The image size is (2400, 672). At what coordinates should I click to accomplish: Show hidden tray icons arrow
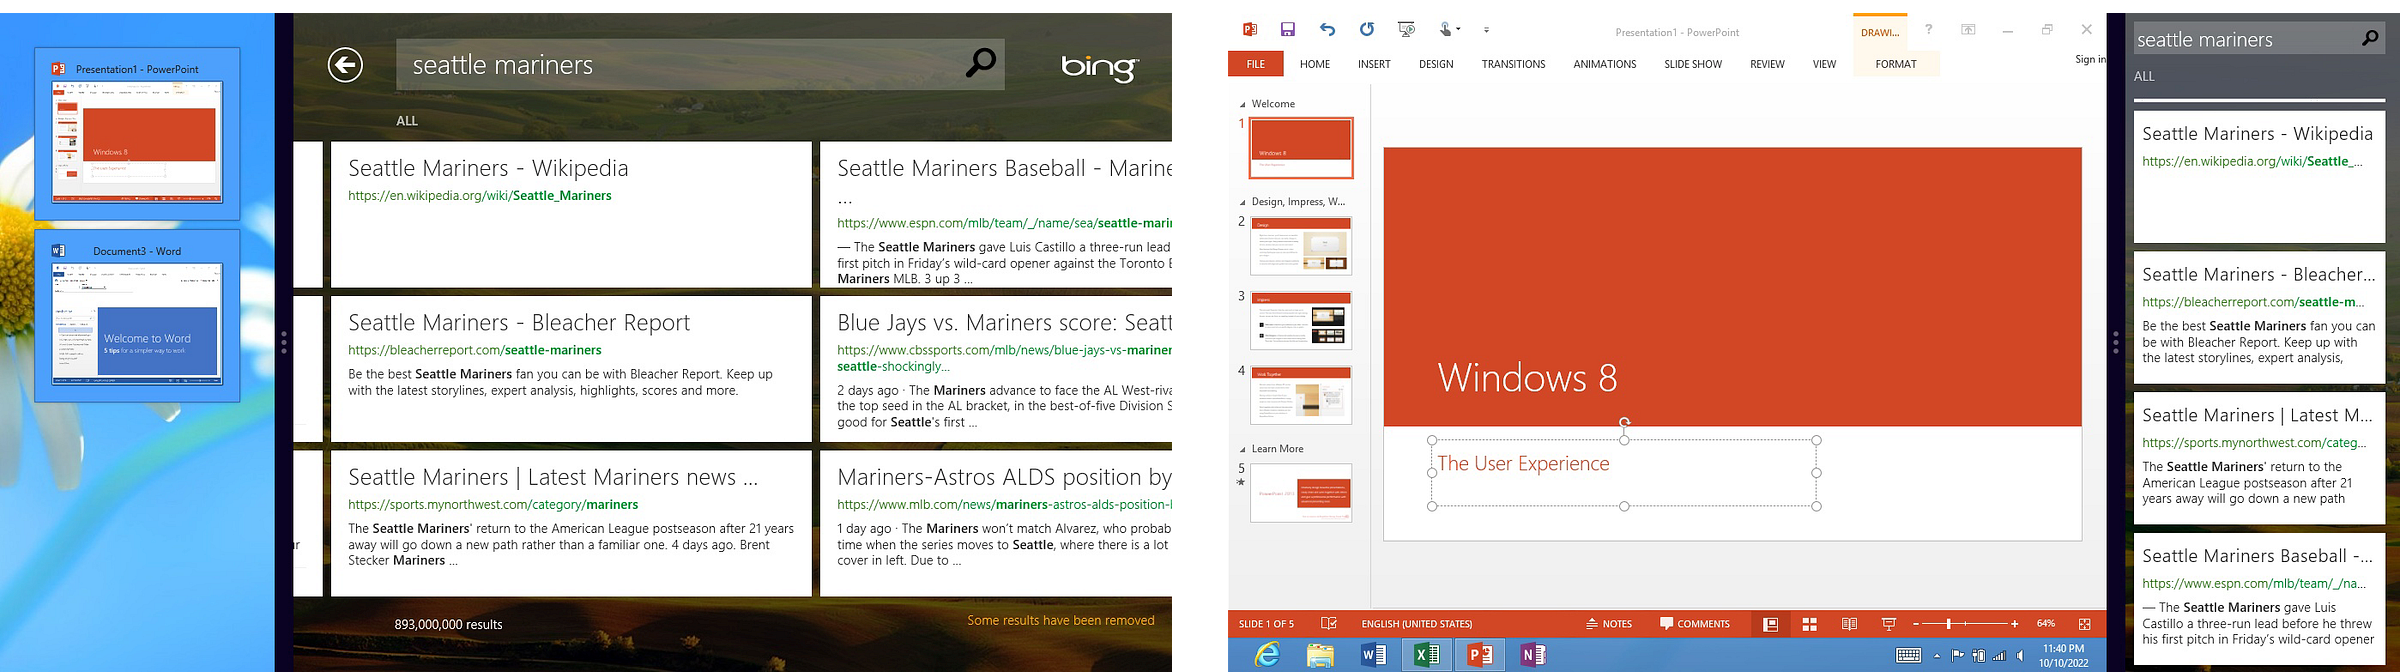1937,656
